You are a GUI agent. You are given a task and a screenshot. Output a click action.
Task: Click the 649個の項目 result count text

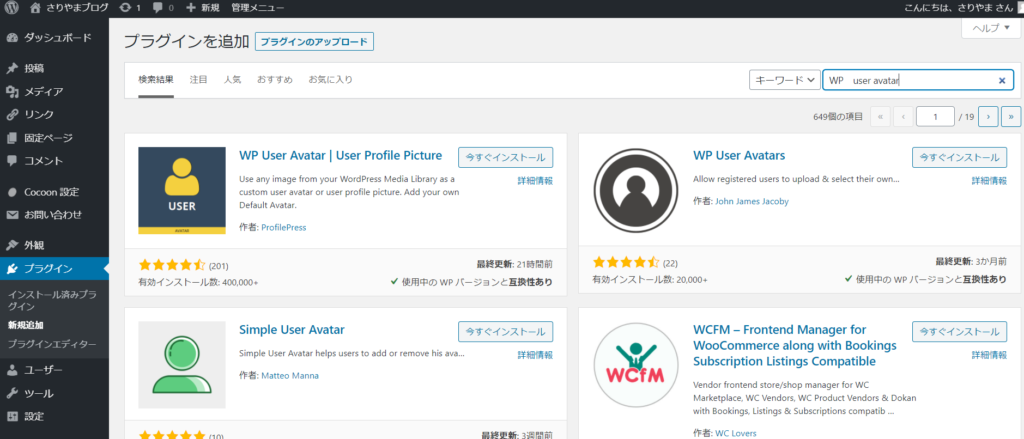[838, 116]
